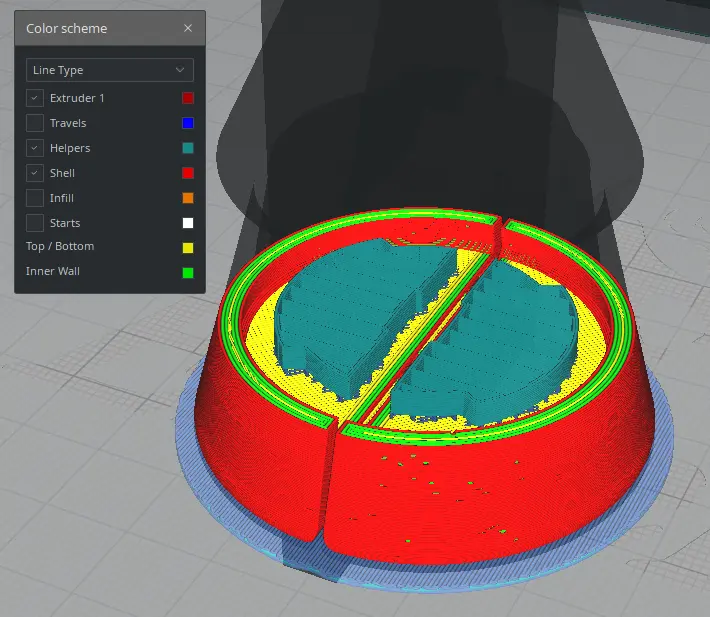Viewport: 710px width, 617px height.
Task: Click the Inner Wall legend label
Action: pyautogui.click(x=53, y=271)
